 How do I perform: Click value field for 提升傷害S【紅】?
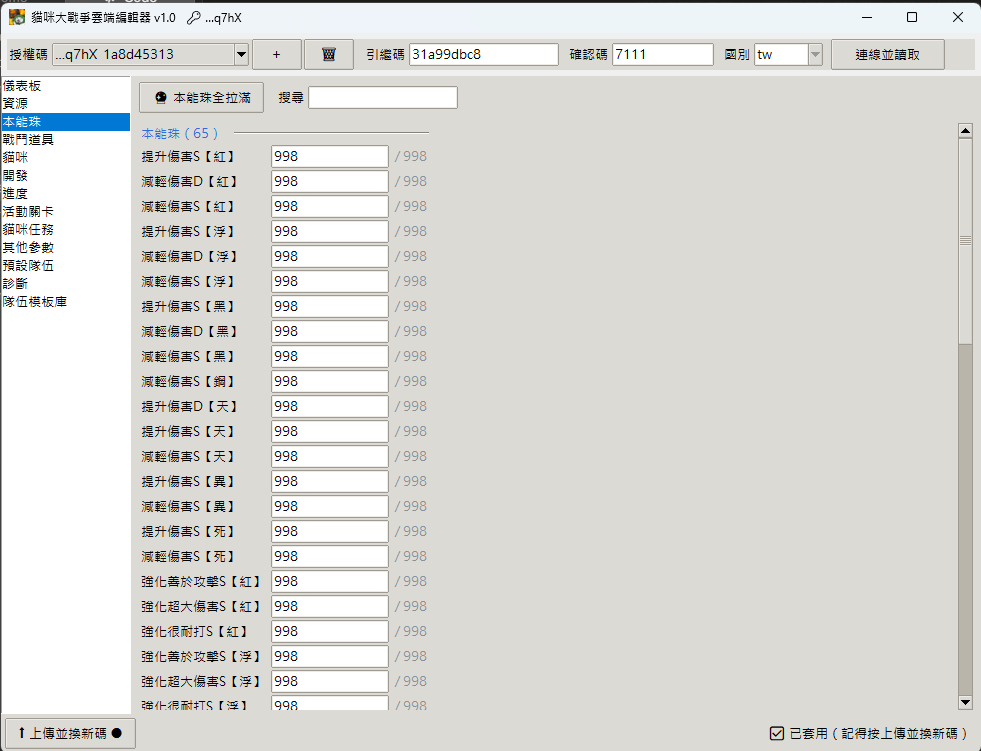(330, 156)
